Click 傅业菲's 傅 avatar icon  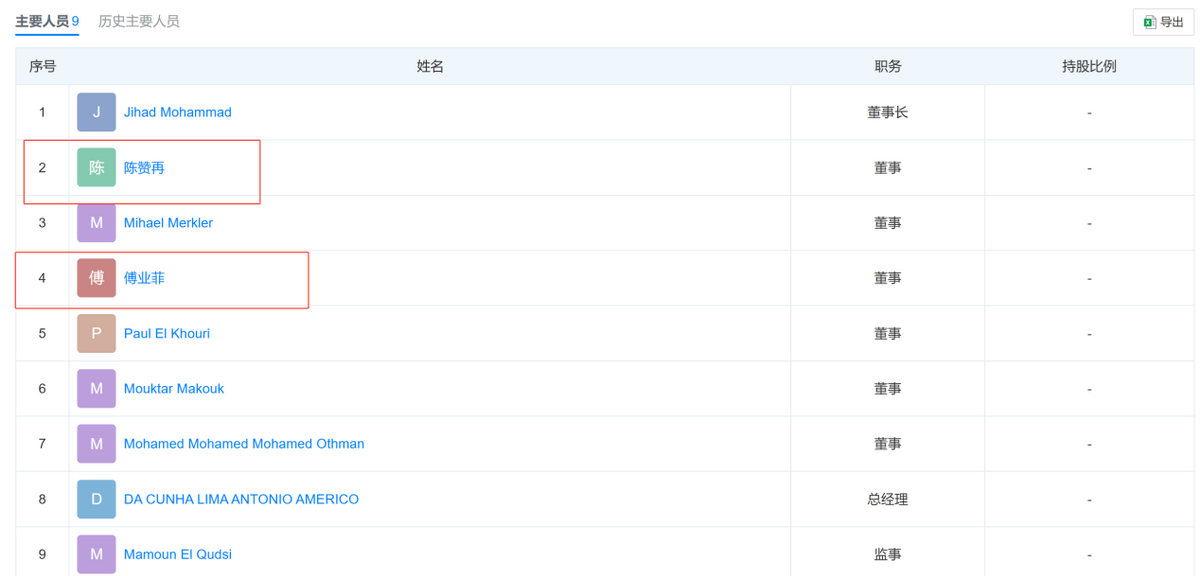(96, 278)
